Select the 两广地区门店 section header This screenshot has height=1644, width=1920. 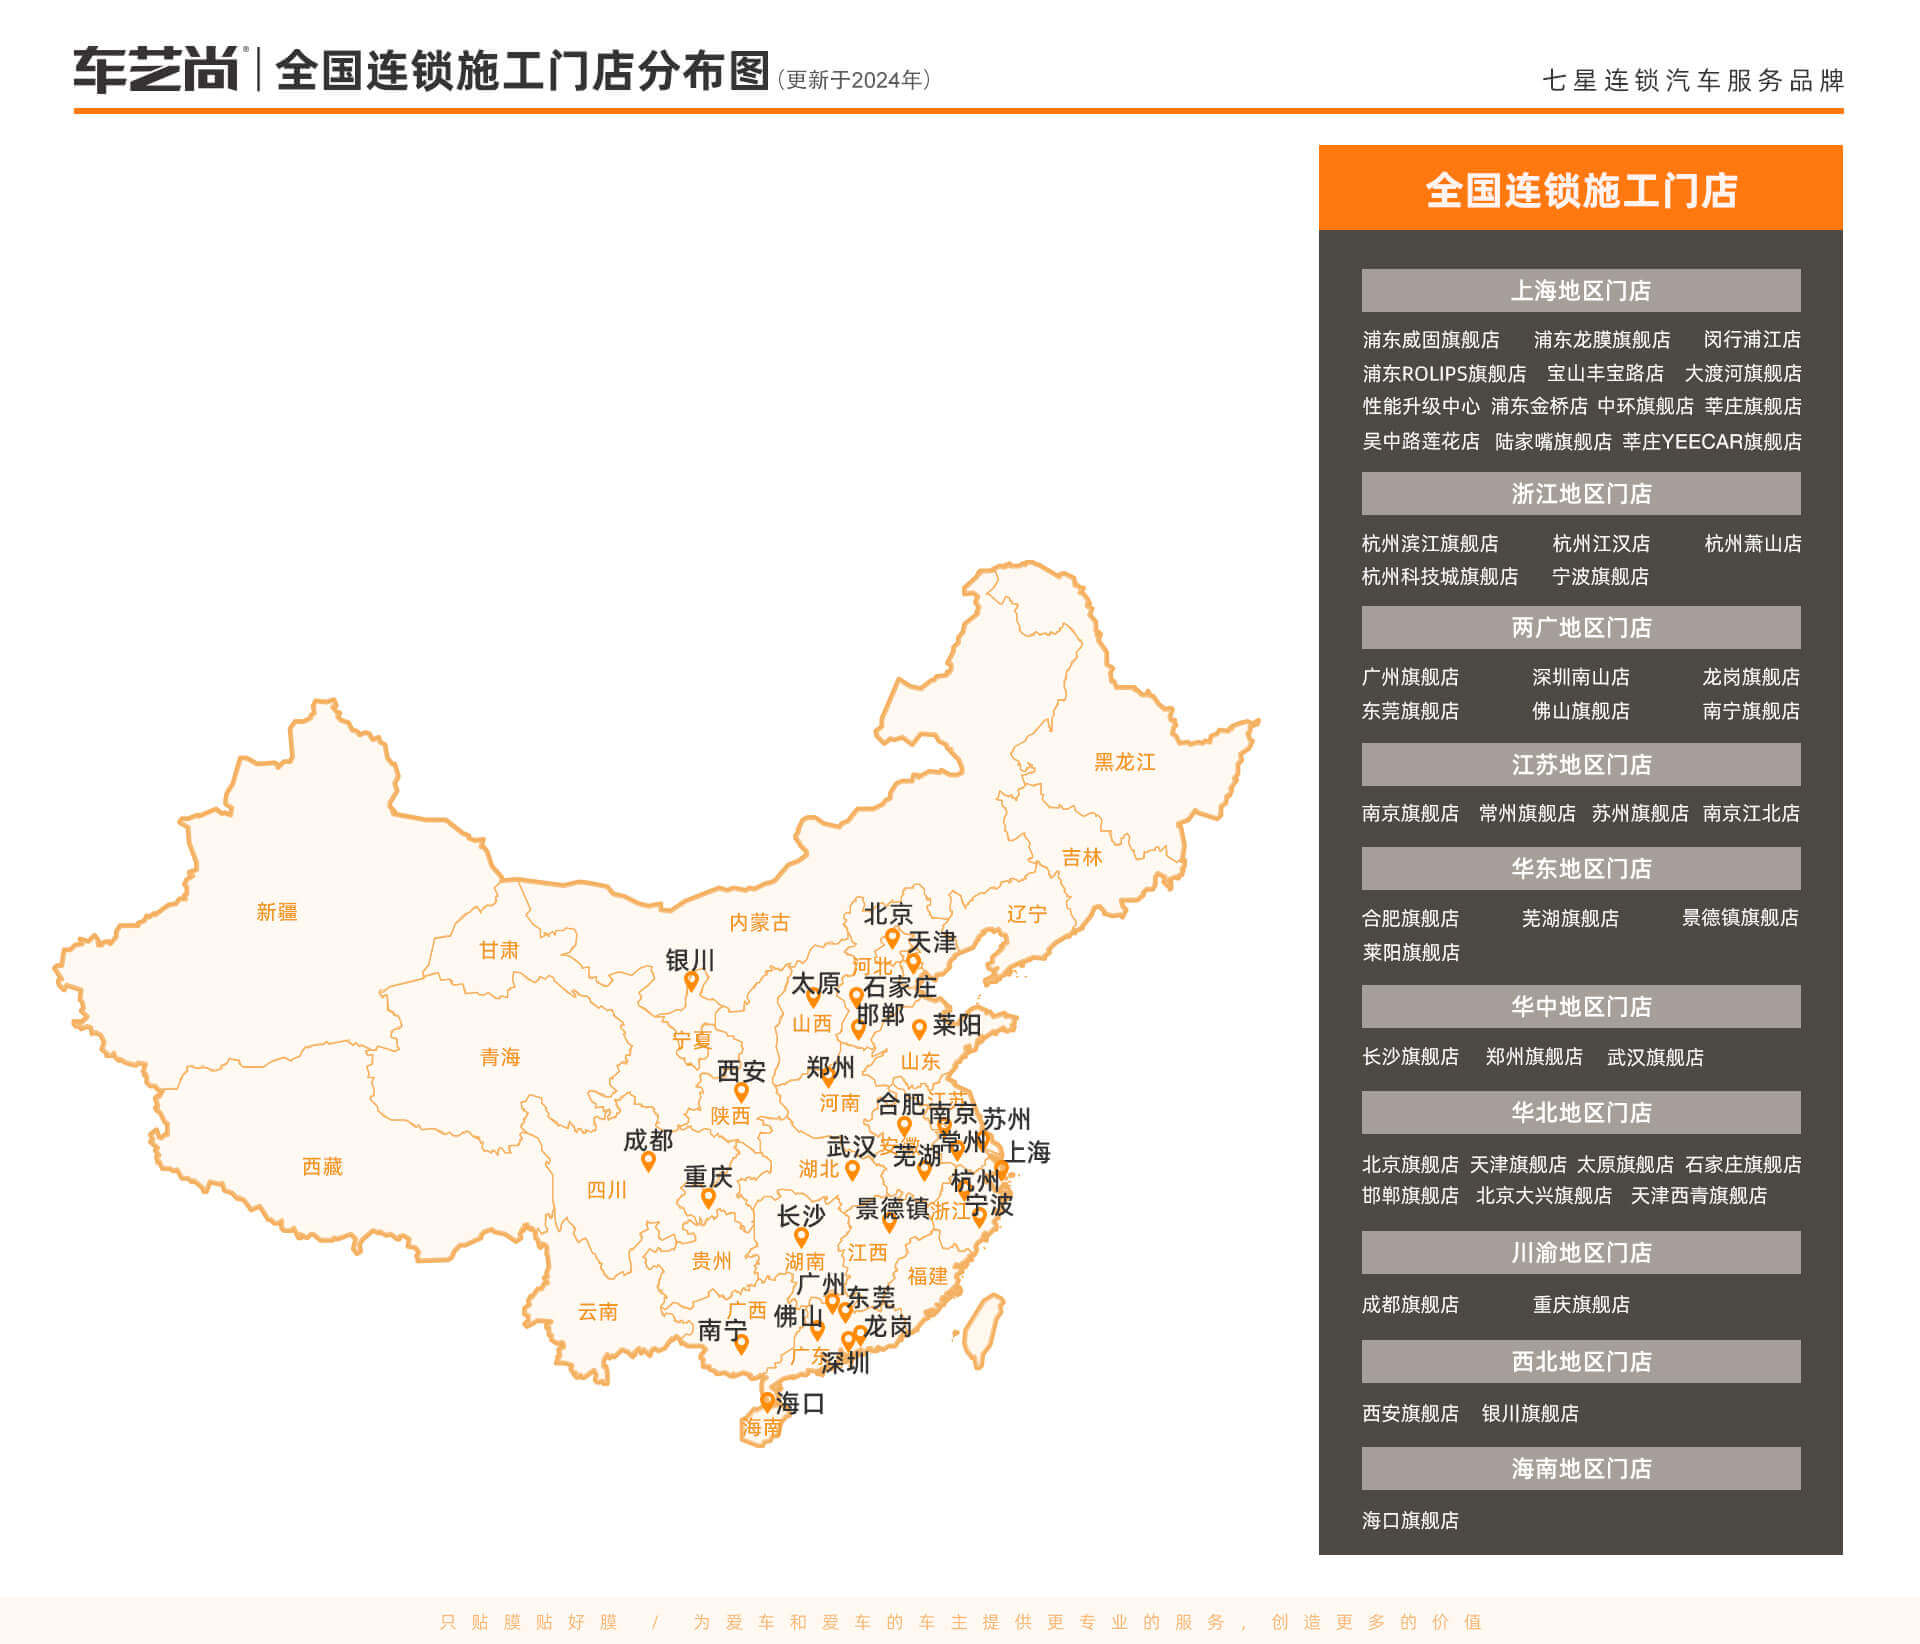pyautogui.click(x=1580, y=627)
